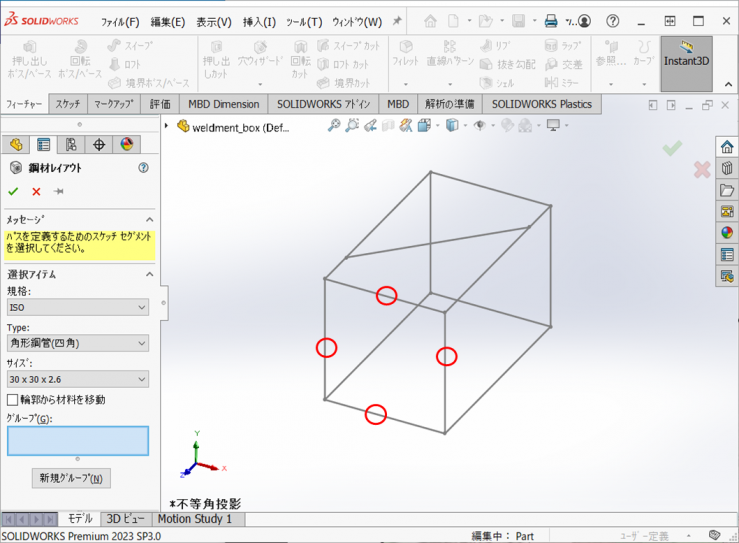
Task: Open Appearances color ball in right task pane
Action: pos(727,233)
